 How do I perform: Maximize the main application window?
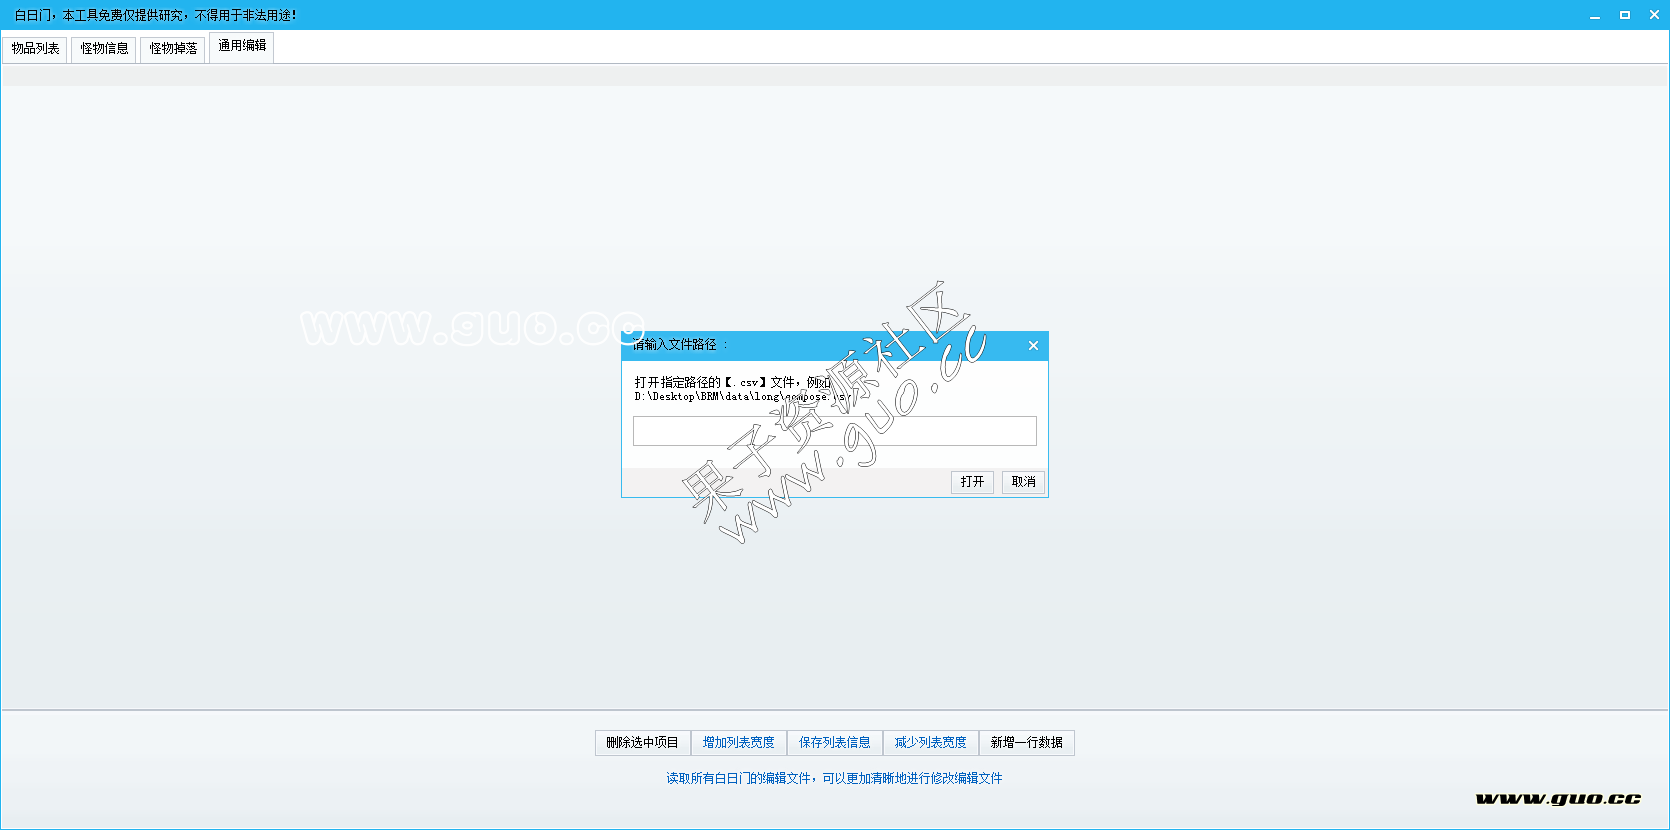coord(1625,15)
